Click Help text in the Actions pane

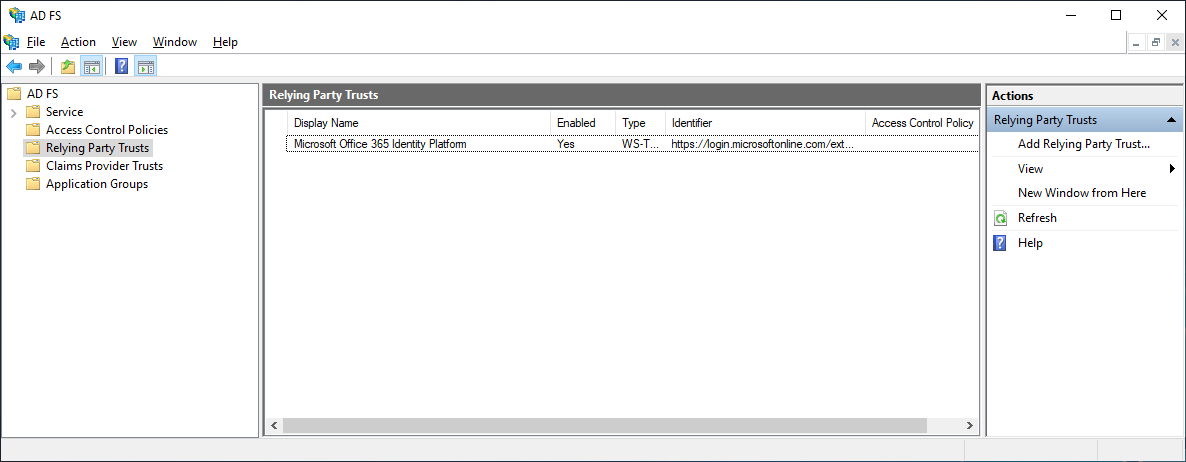coord(1030,243)
